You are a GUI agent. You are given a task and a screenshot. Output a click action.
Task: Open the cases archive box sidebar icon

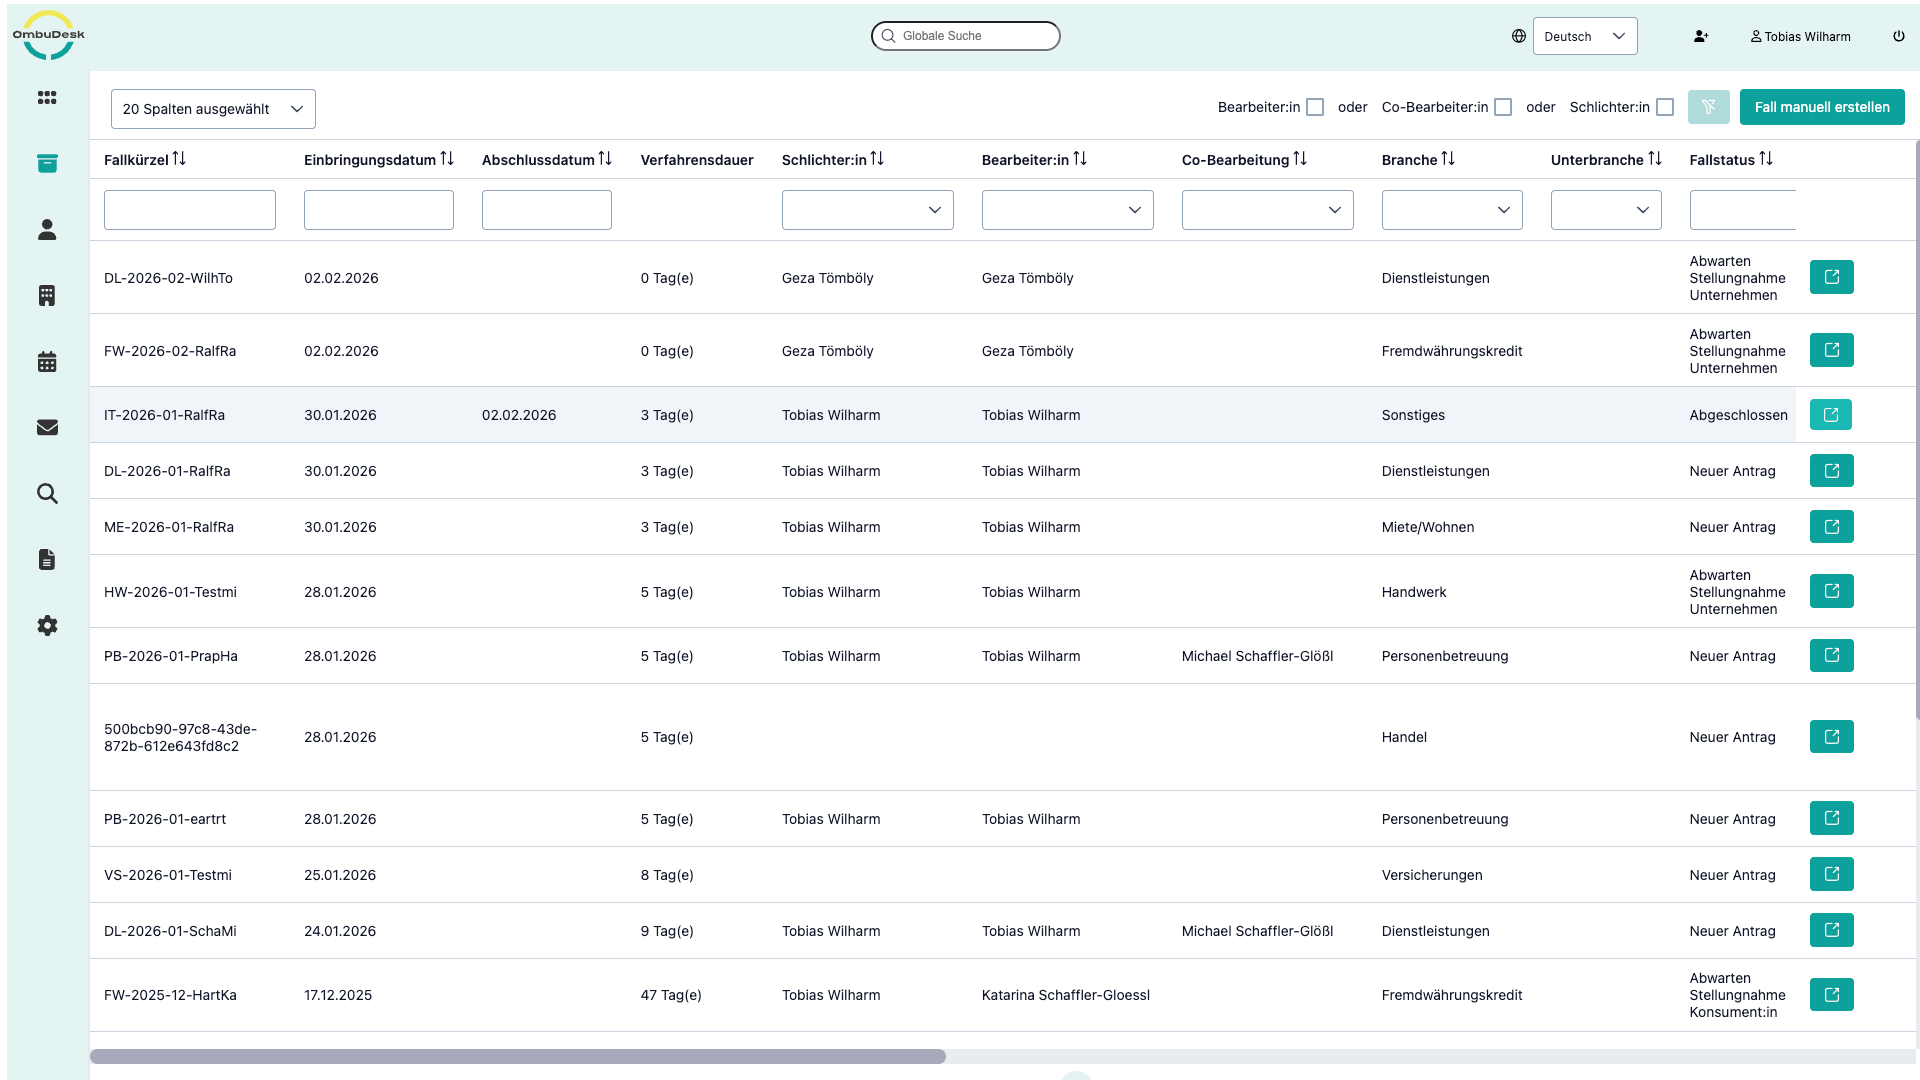pos(47,164)
